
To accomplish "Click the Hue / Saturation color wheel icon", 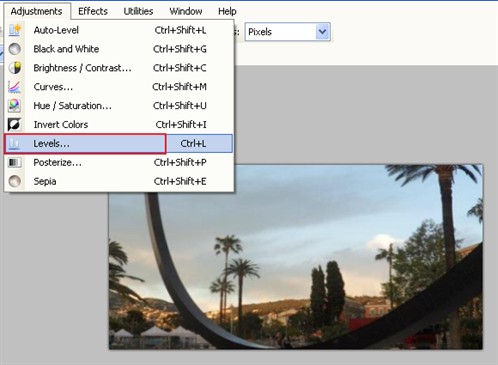I will point(15,106).
